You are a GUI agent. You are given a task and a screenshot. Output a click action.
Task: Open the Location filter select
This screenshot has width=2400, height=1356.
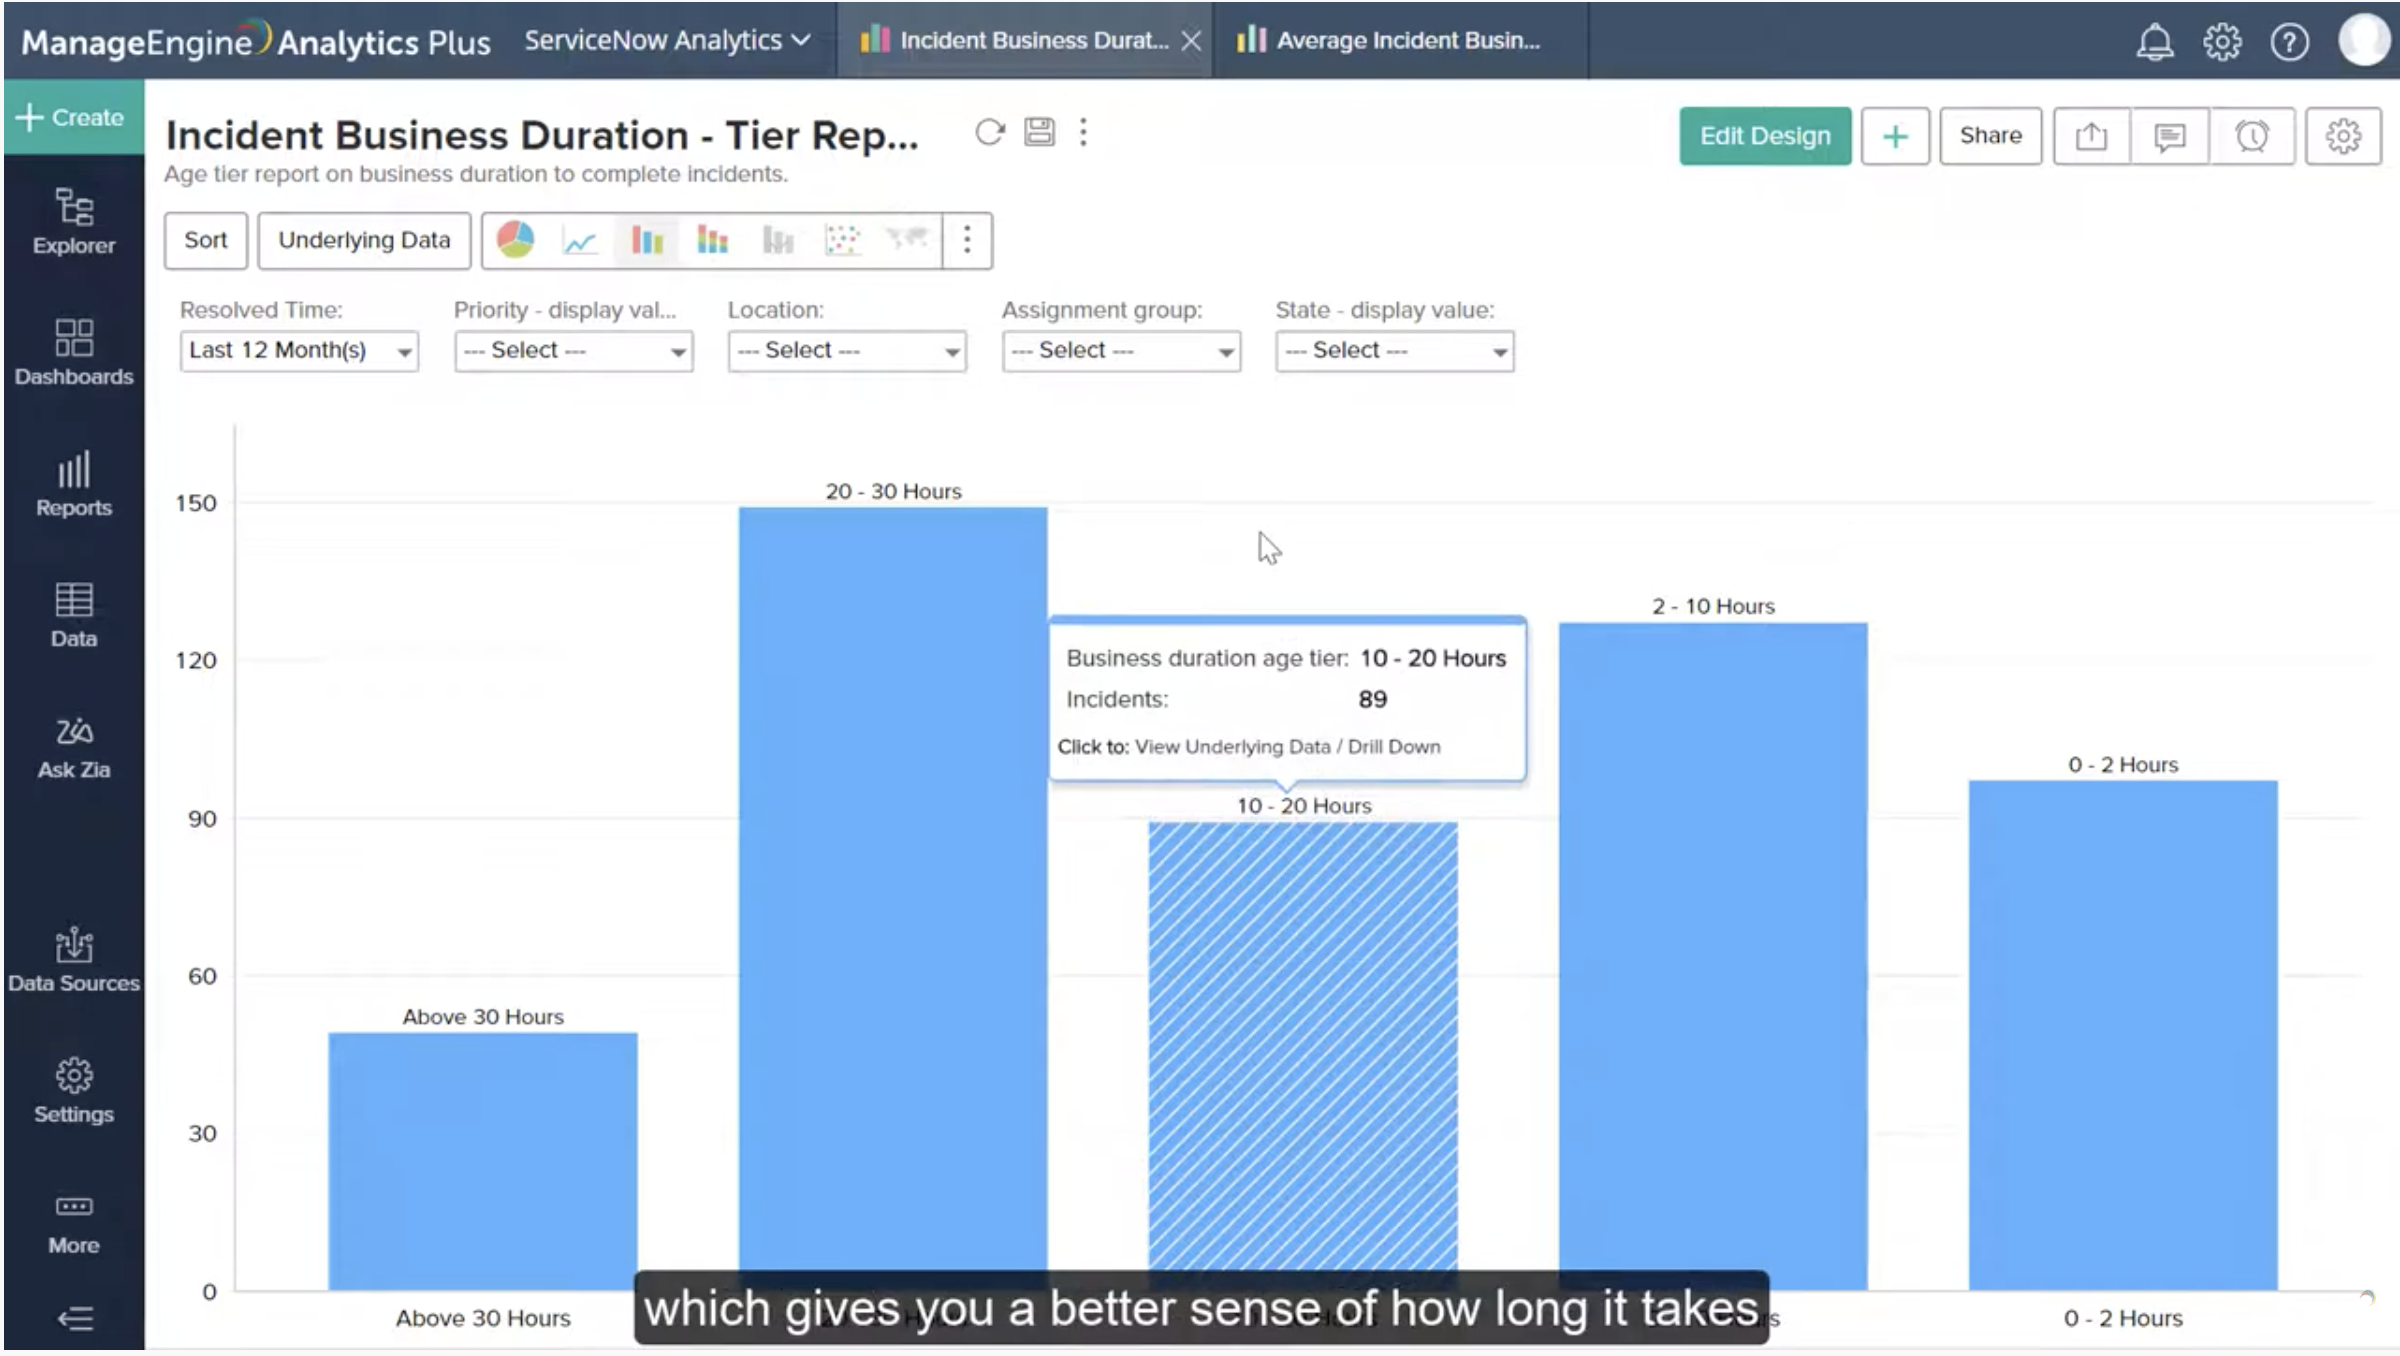click(846, 350)
